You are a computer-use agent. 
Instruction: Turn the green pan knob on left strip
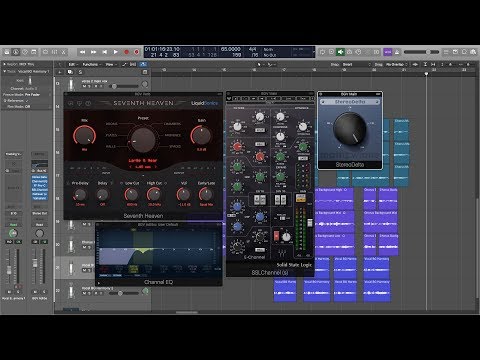point(13,233)
